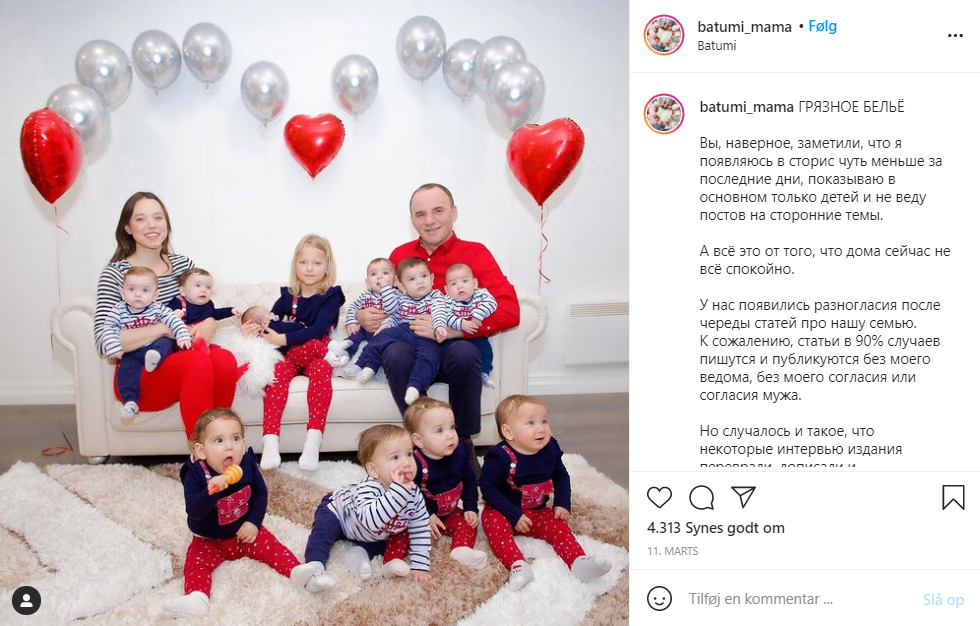The width and height of the screenshot is (980, 626).
Task: Submit comment with Slå op button
Action: 943,599
